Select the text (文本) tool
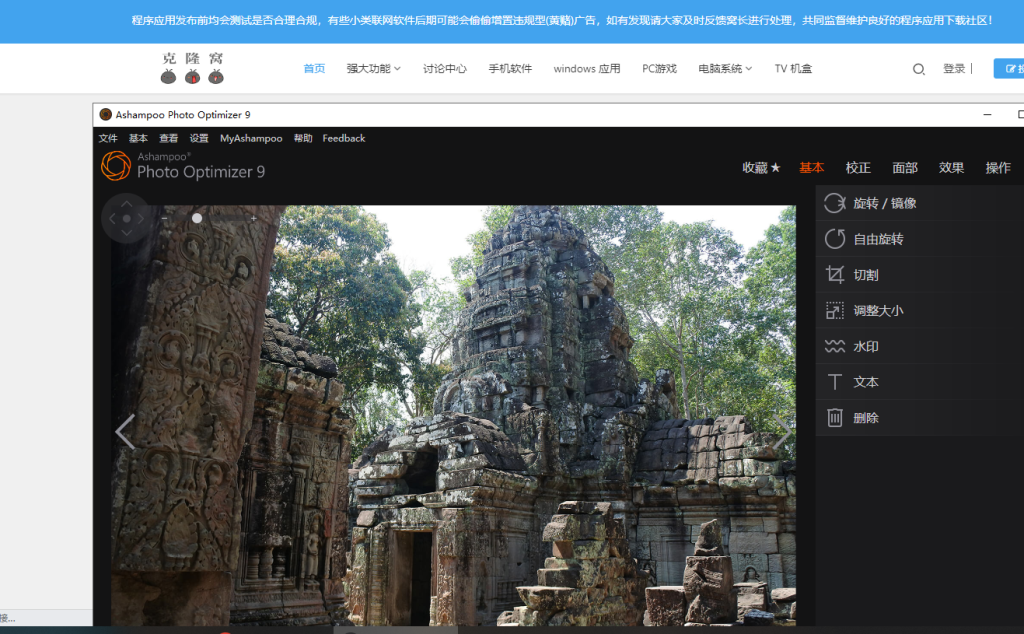 (920, 382)
